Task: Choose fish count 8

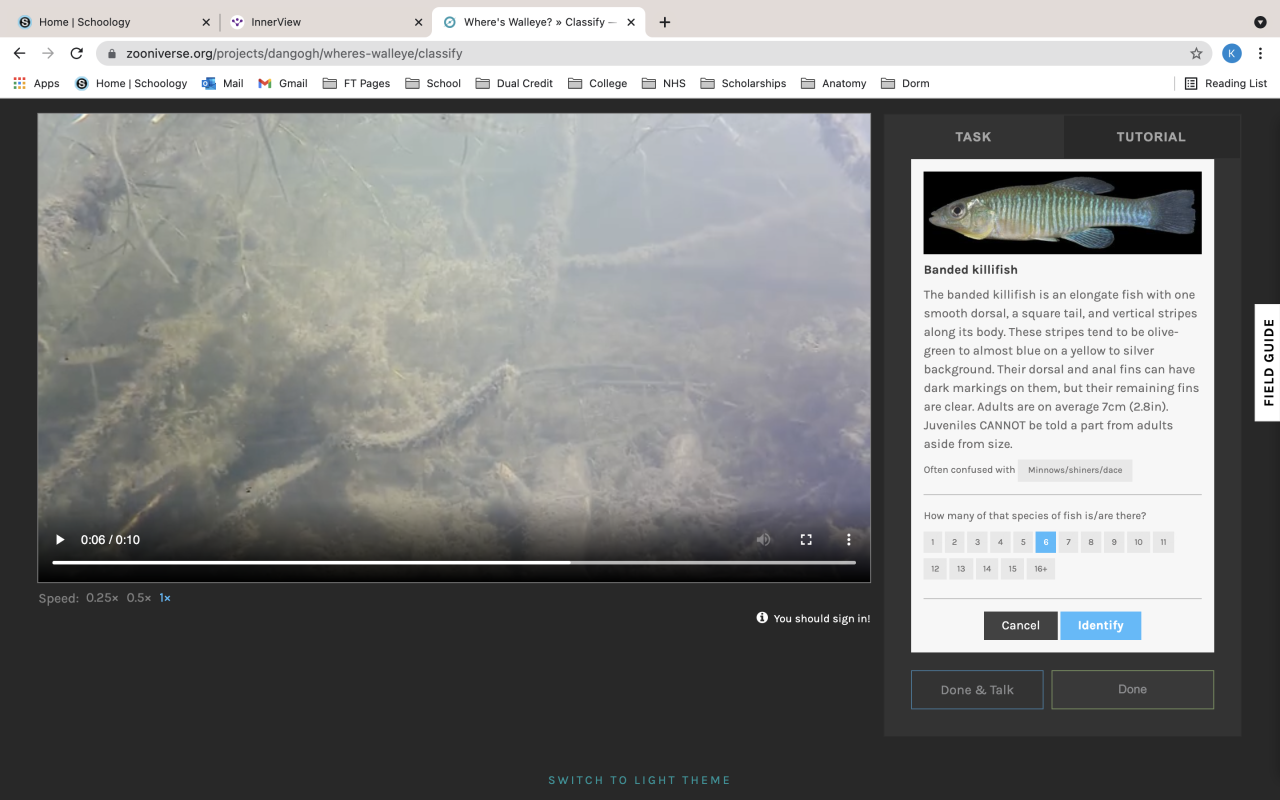Action: click(x=1091, y=542)
